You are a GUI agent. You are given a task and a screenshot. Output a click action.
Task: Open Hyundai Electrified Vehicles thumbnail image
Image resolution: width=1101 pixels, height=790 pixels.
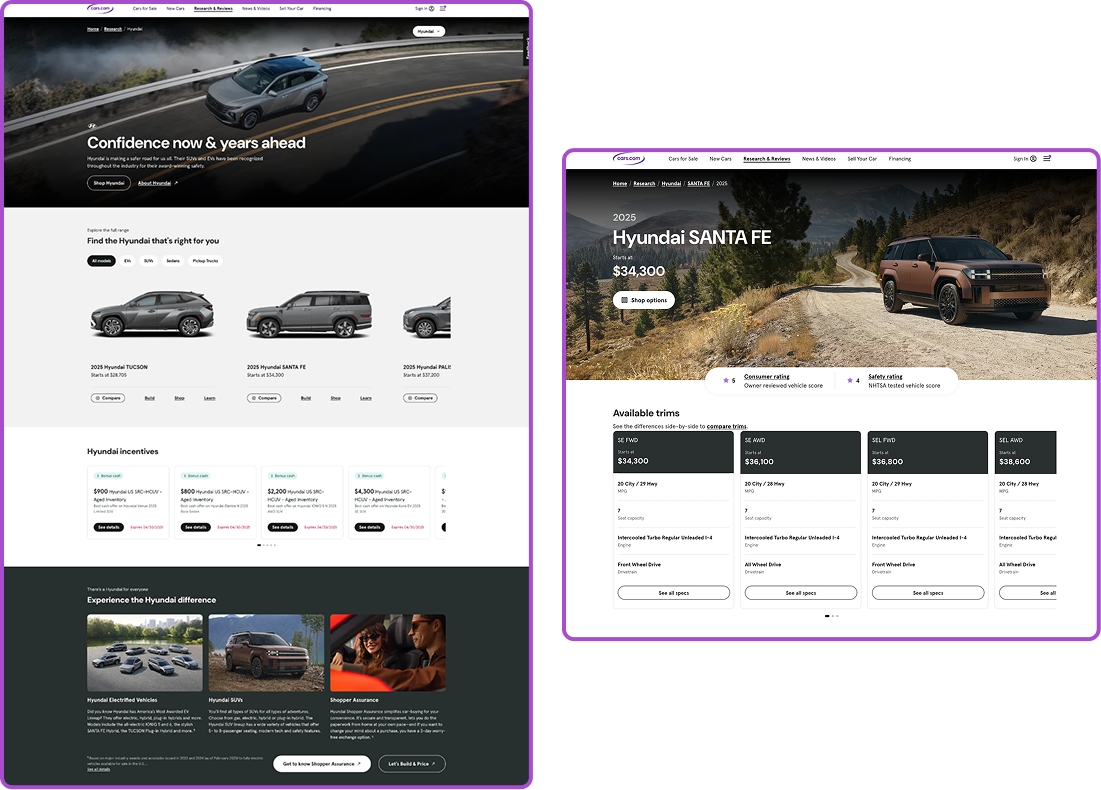(x=145, y=652)
